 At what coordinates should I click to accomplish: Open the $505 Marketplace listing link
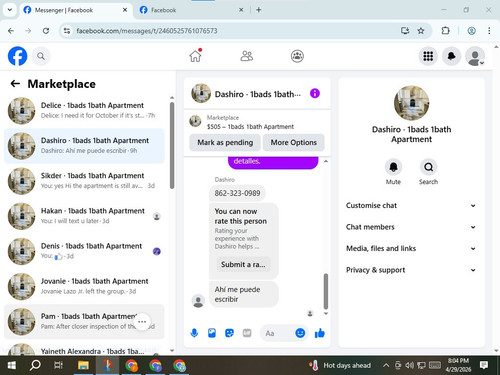250,127
